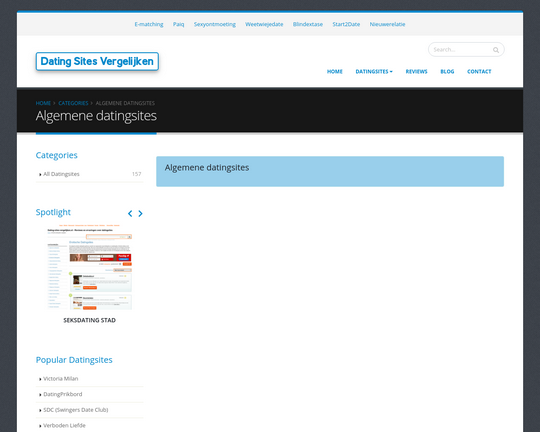Open the Home menu item

pos(334,71)
